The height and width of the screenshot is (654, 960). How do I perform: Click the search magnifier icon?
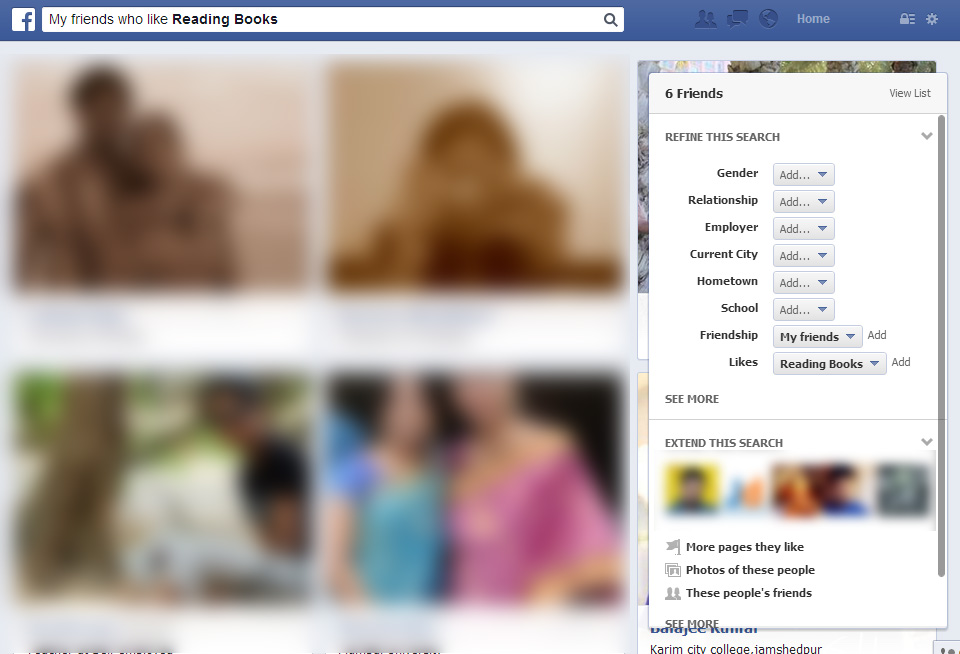tap(610, 20)
